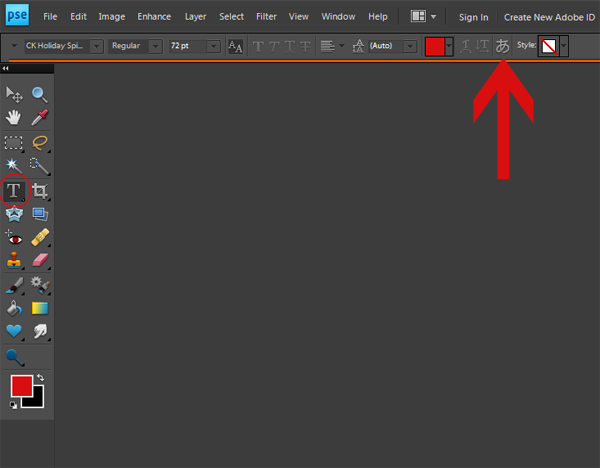Click the red foreground color swatch

22,386
